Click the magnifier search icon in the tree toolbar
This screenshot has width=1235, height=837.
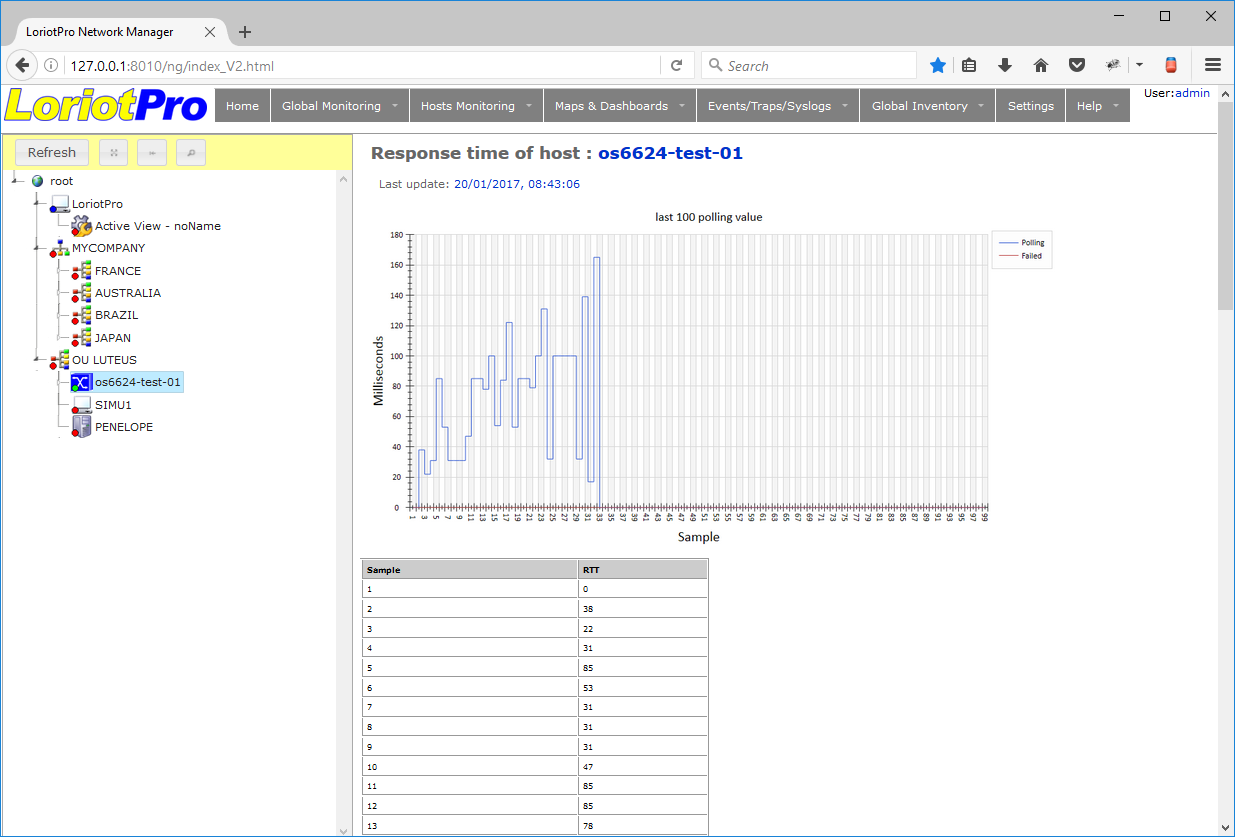[190, 152]
